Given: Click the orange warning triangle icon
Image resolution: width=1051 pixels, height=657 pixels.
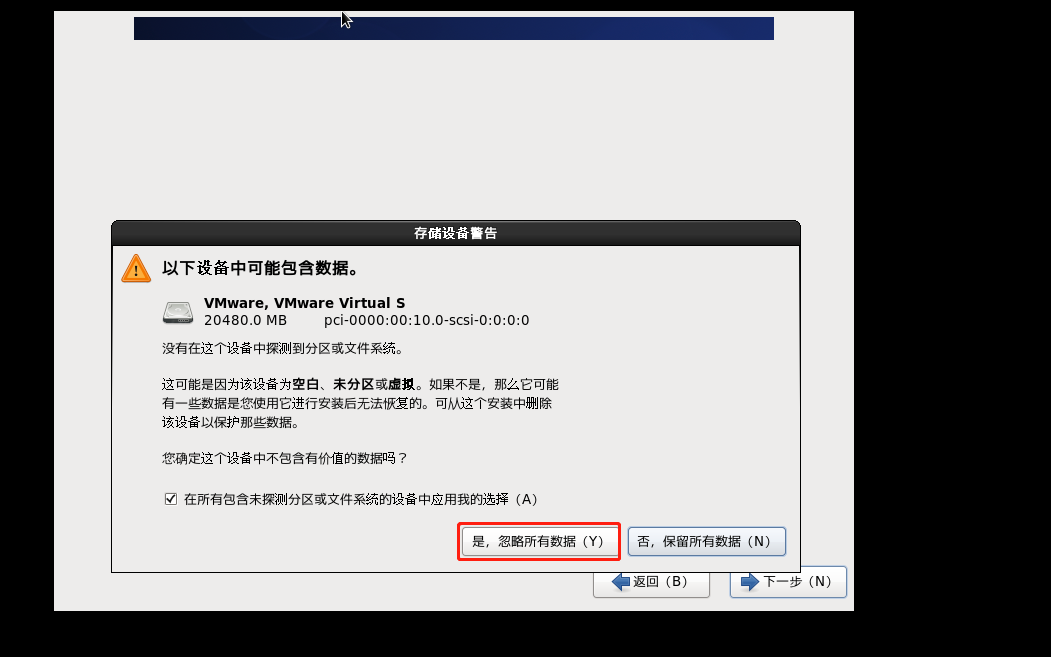Looking at the screenshot, I should (x=136, y=268).
